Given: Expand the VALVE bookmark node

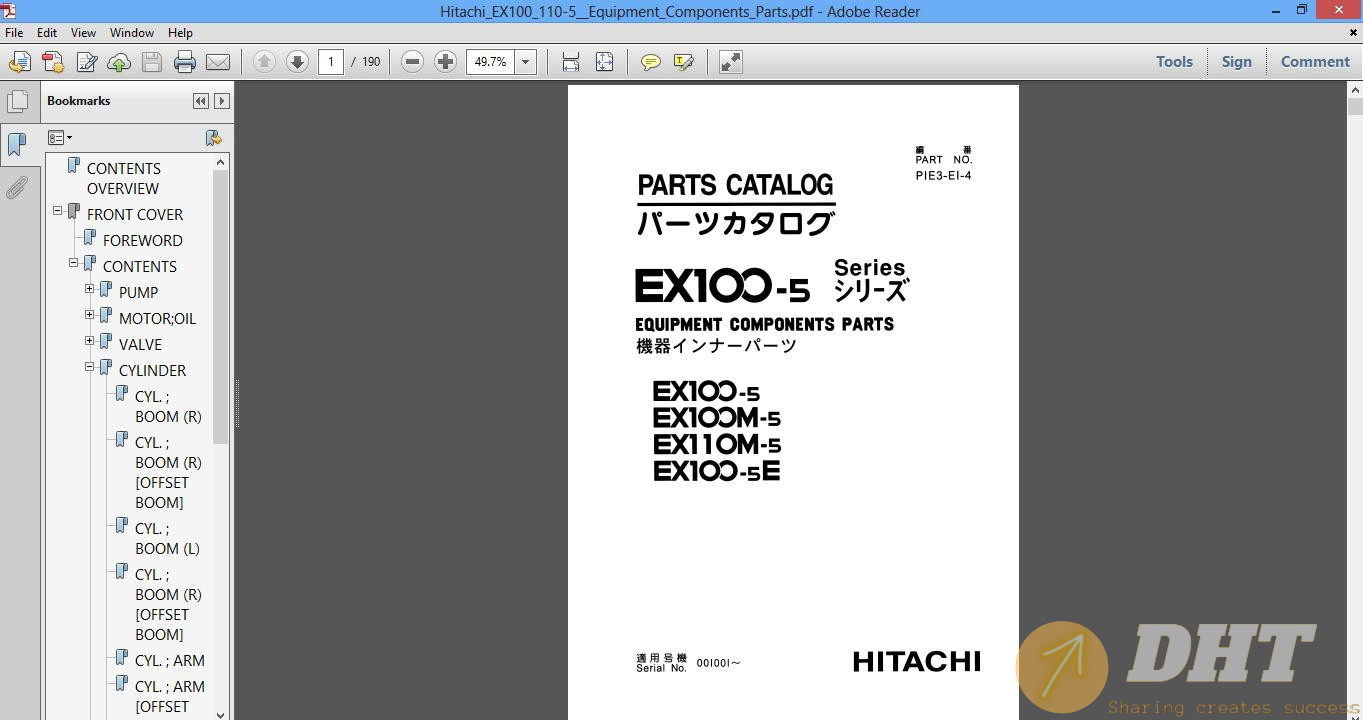Looking at the screenshot, I should click(90, 341).
